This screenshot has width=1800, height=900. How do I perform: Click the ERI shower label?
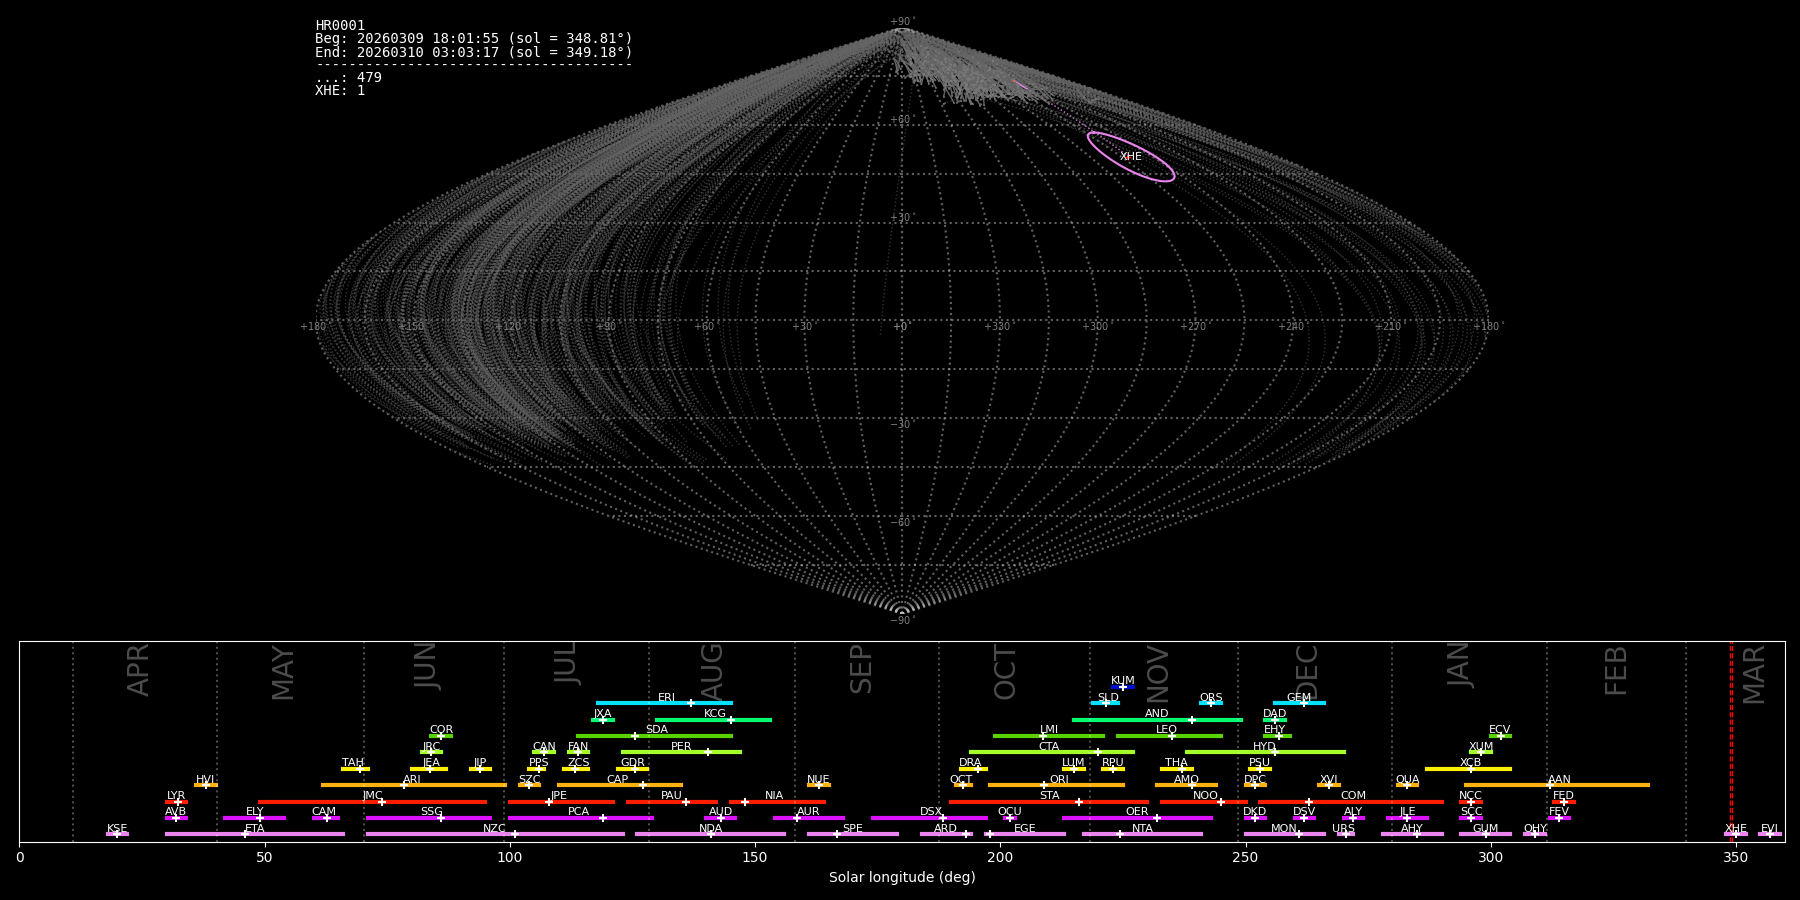[667, 698]
